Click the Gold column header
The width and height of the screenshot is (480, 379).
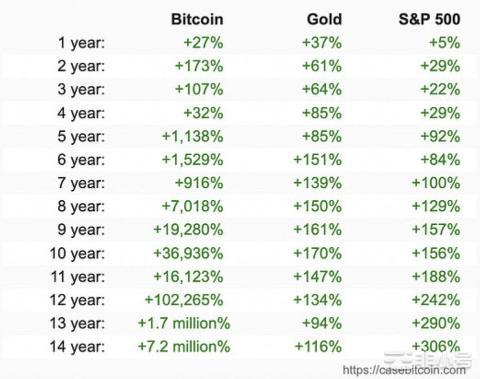point(324,19)
